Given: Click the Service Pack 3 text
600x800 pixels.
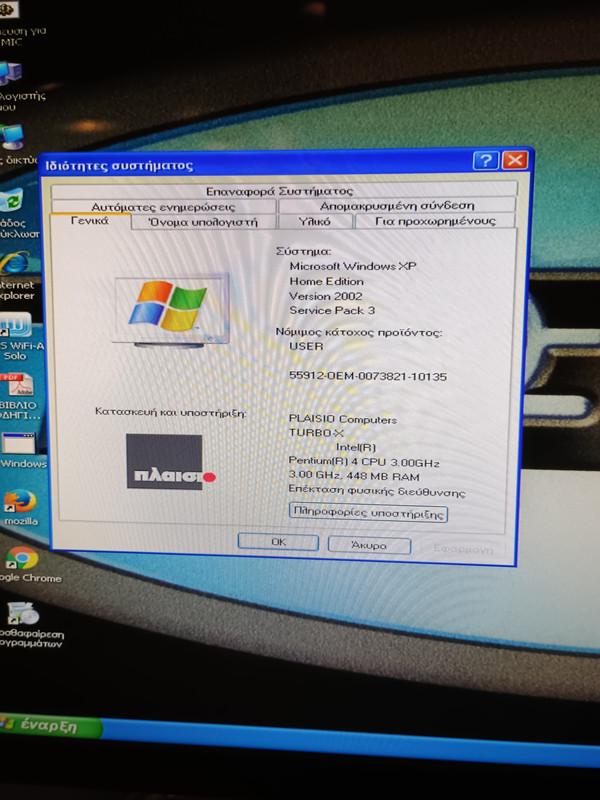Looking at the screenshot, I should tap(332, 310).
